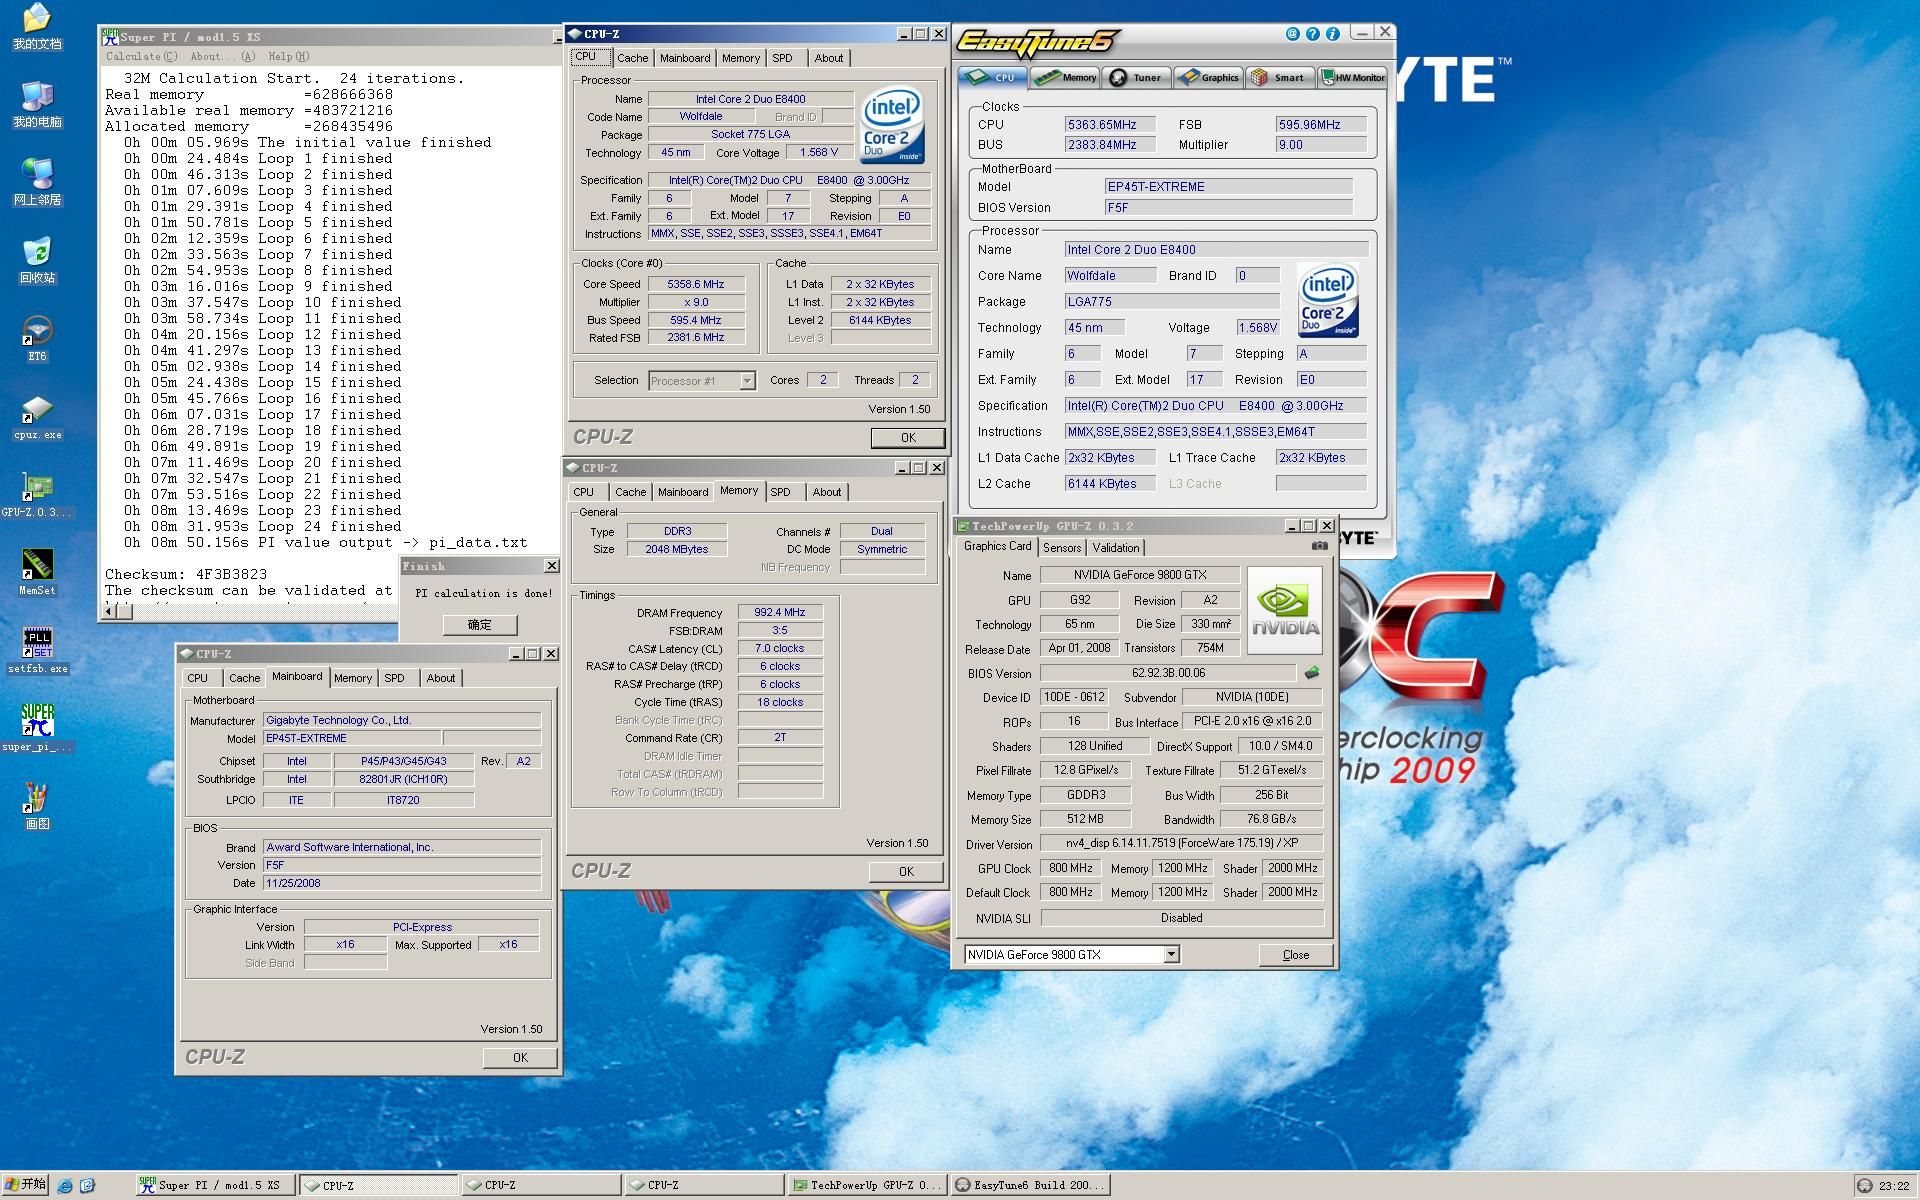
Task: Open the Recycle Bin desktop icon
Action: click(37, 260)
